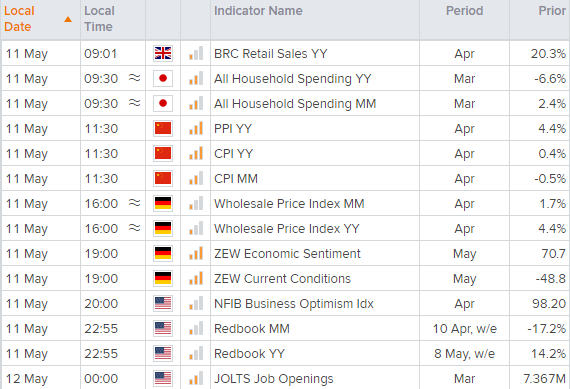
Task: Click the Period column header
Action: click(465, 11)
